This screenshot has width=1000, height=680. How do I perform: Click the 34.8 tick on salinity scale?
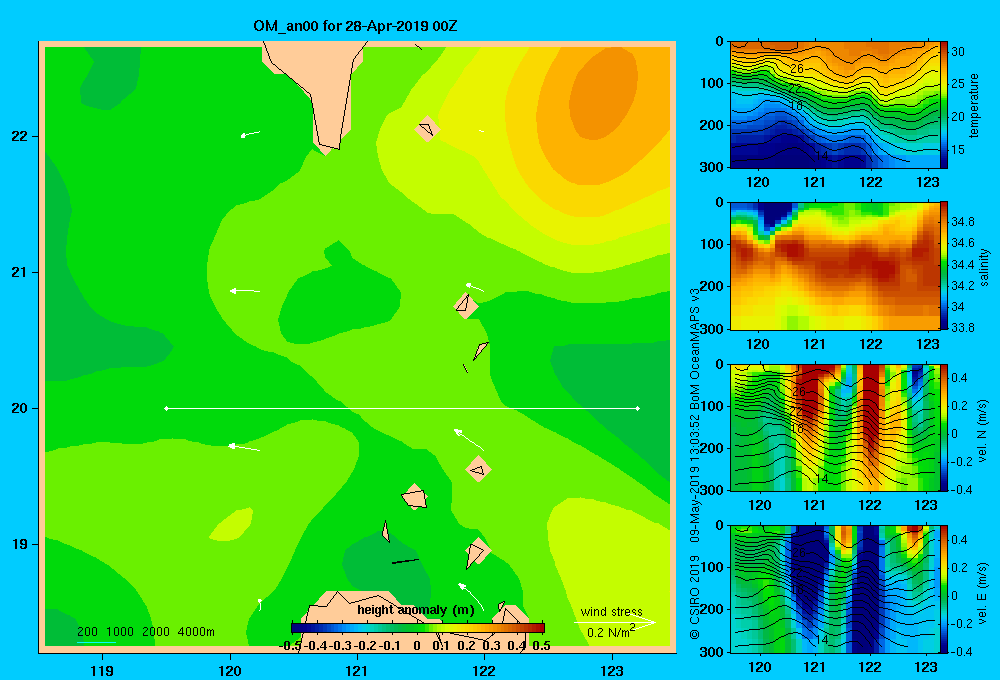[962, 221]
